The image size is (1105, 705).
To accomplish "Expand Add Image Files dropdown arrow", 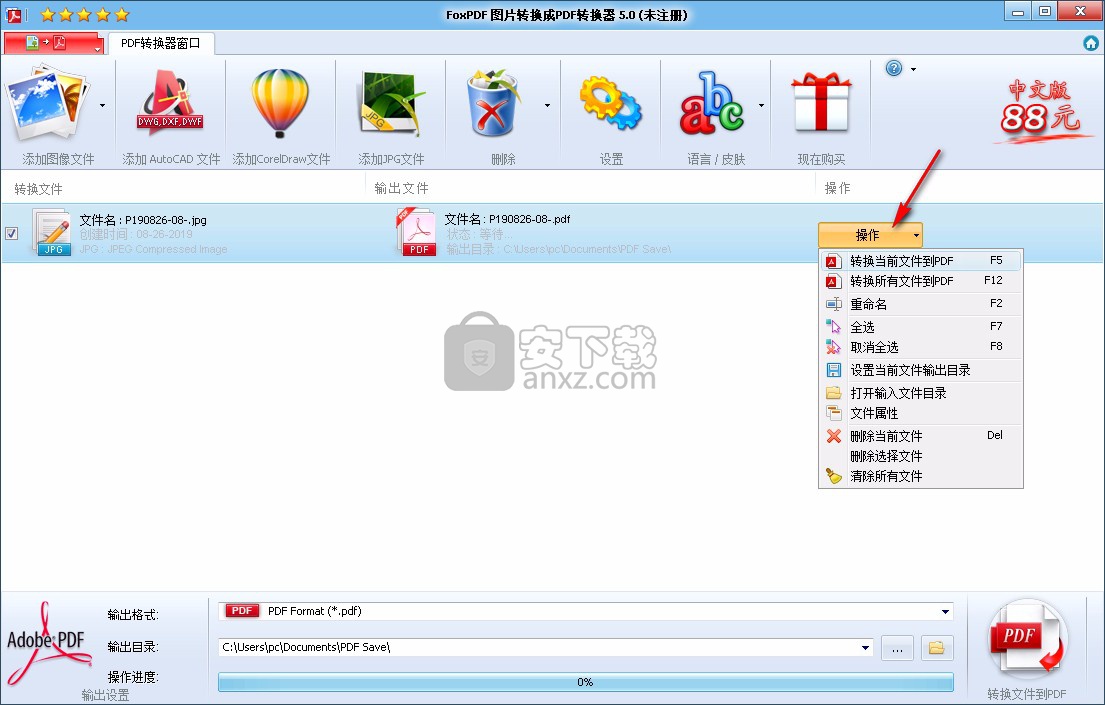I will (103, 106).
